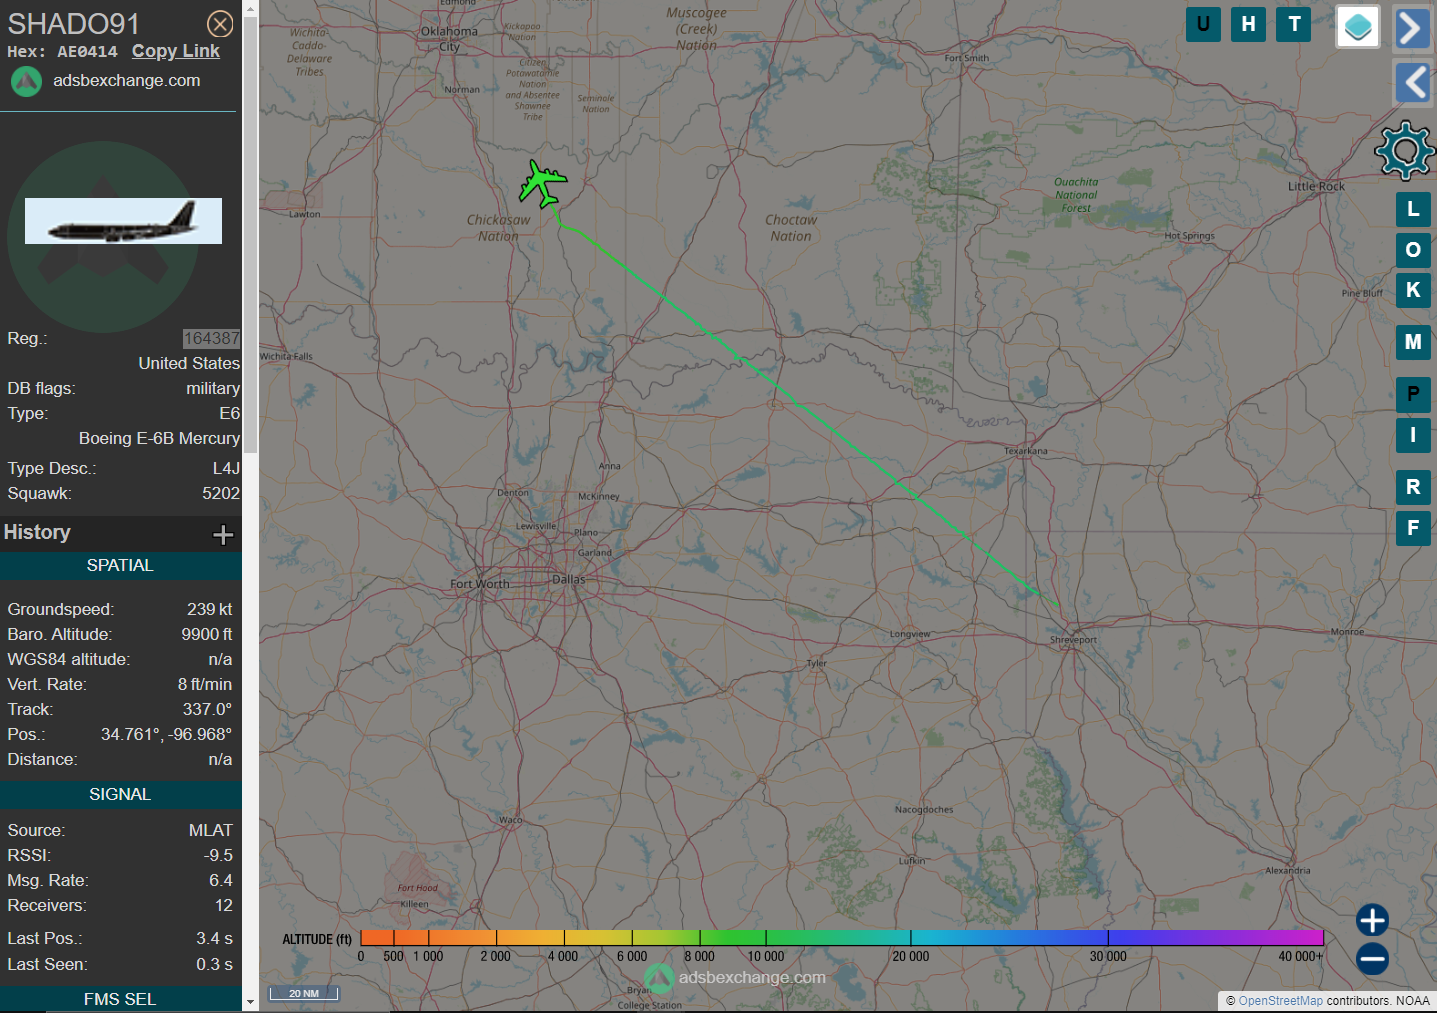Click the Copy Link hyperlink
Image resolution: width=1437 pixels, height=1013 pixels.
(176, 51)
